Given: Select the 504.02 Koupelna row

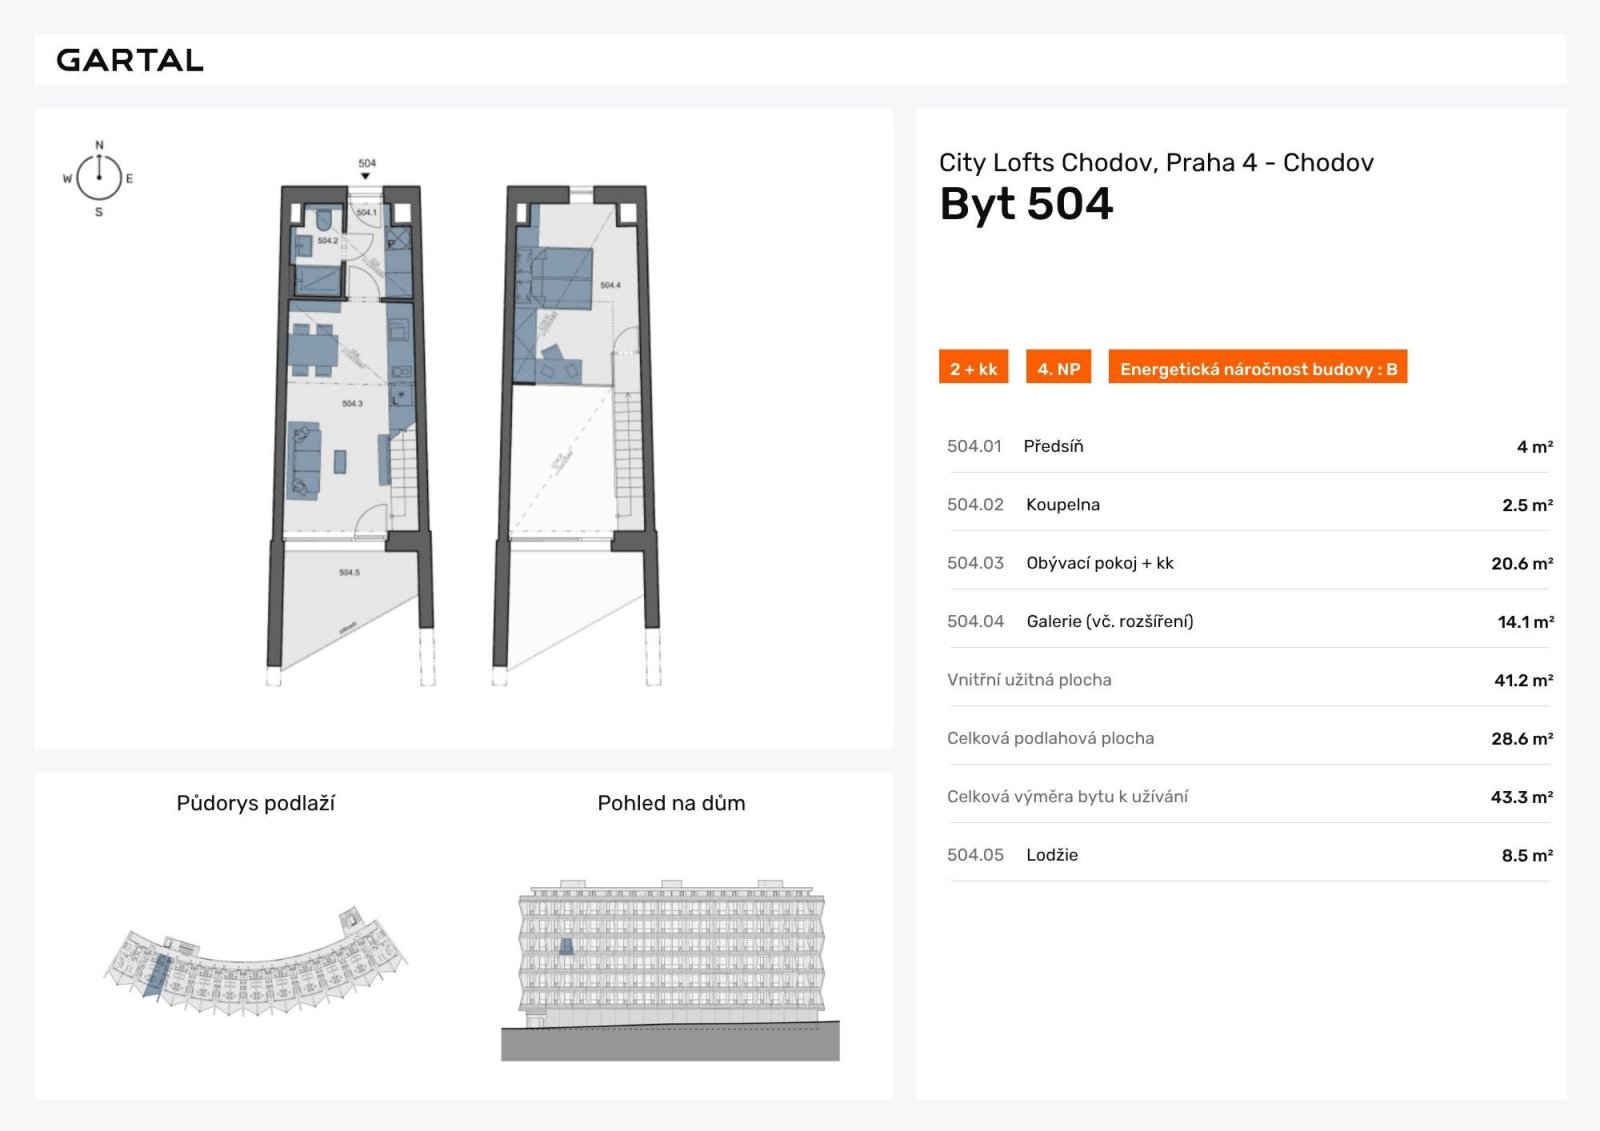Looking at the screenshot, I should coord(1249,505).
